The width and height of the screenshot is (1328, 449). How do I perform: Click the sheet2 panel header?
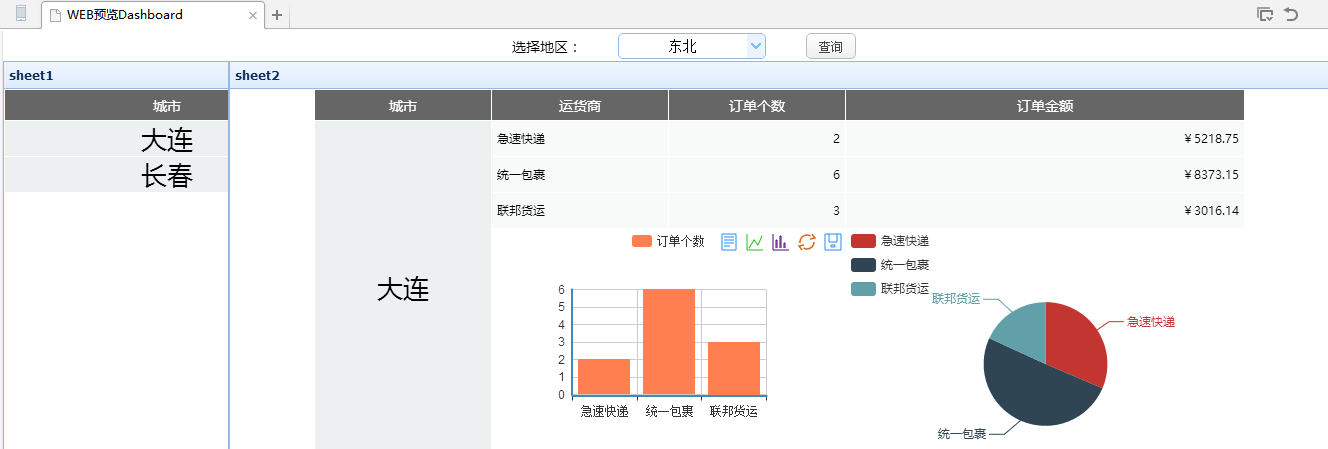coord(779,75)
